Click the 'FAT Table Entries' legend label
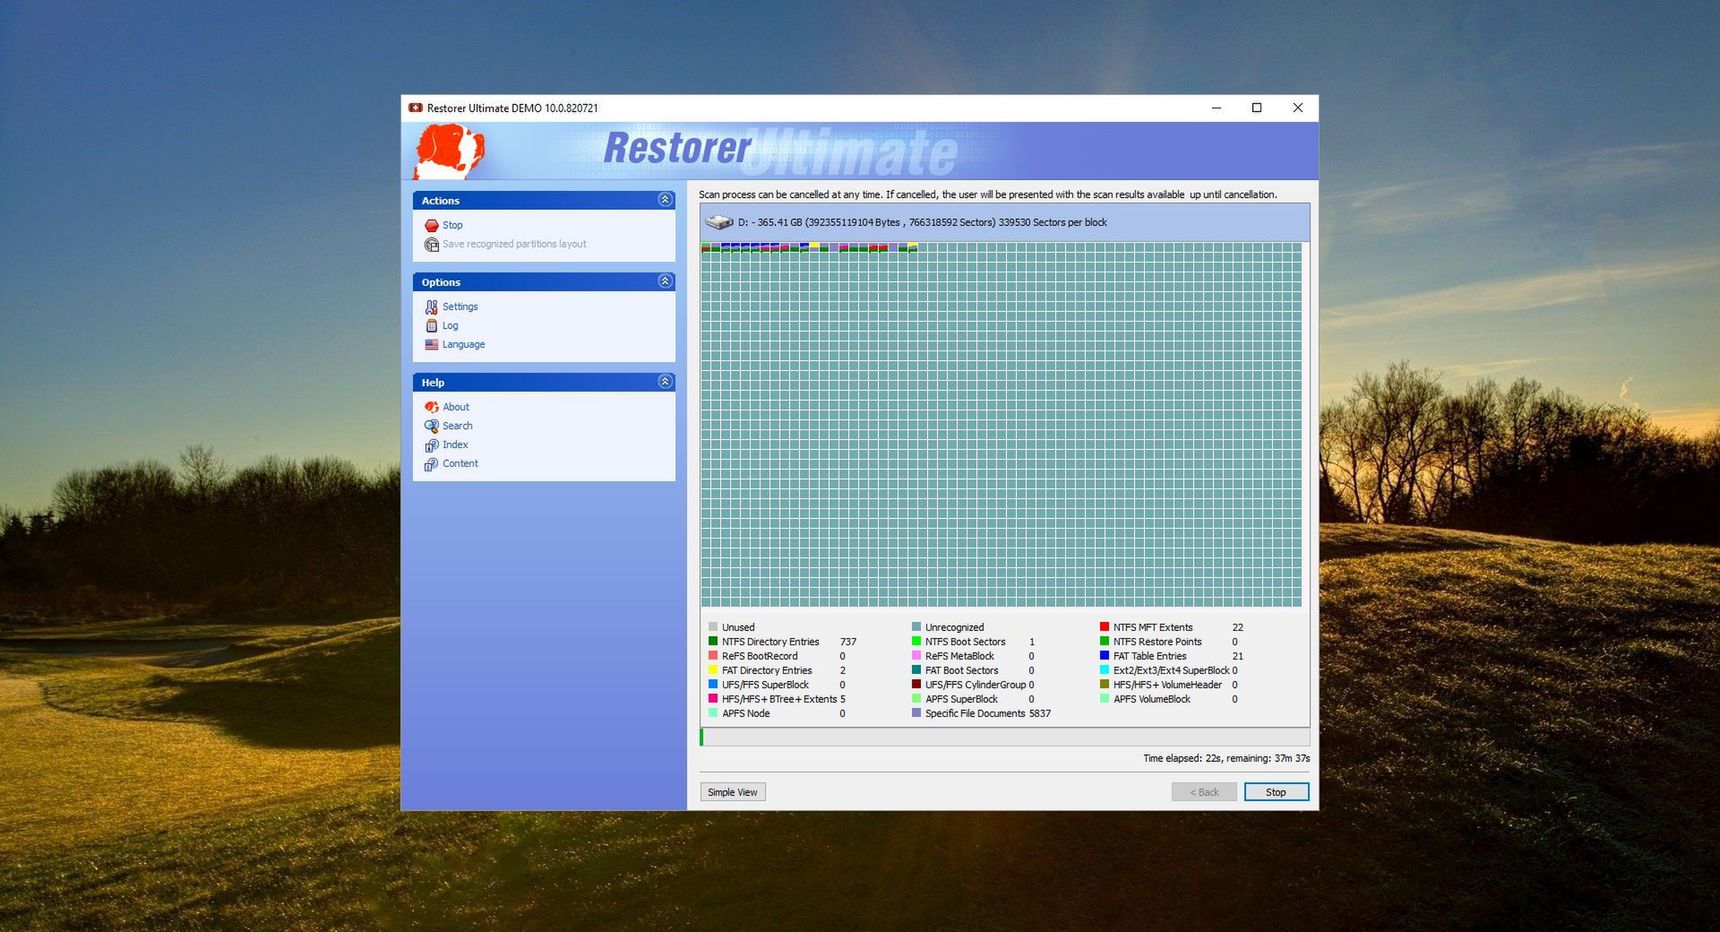1720x932 pixels. pyautogui.click(x=1150, y=656)
